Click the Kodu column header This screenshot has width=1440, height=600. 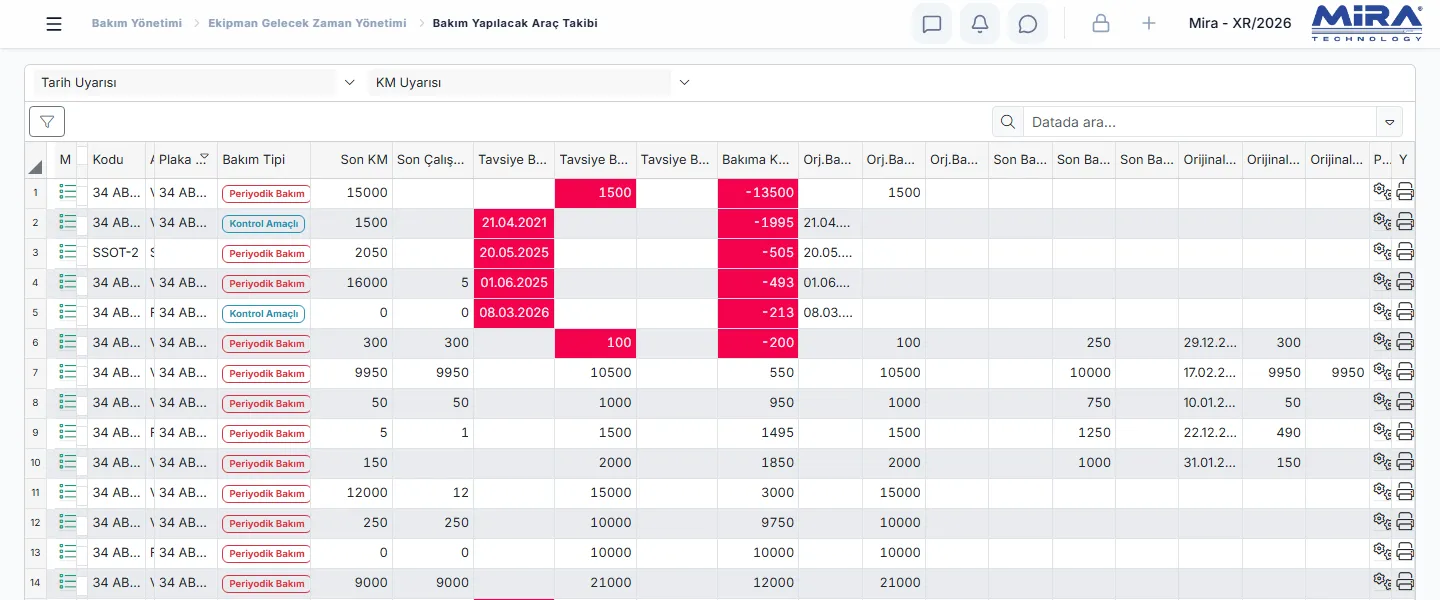click(x=118, y=160)
